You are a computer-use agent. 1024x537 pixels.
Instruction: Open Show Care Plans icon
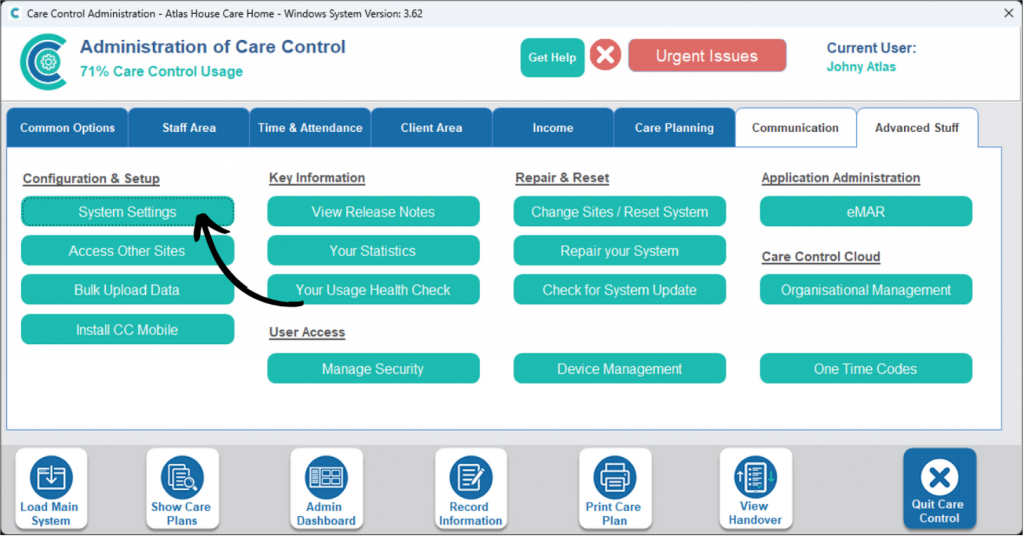(182, 489)
